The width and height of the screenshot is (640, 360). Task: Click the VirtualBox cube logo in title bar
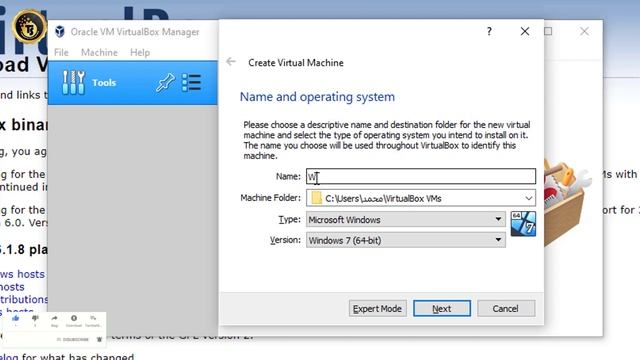[60, 31]
